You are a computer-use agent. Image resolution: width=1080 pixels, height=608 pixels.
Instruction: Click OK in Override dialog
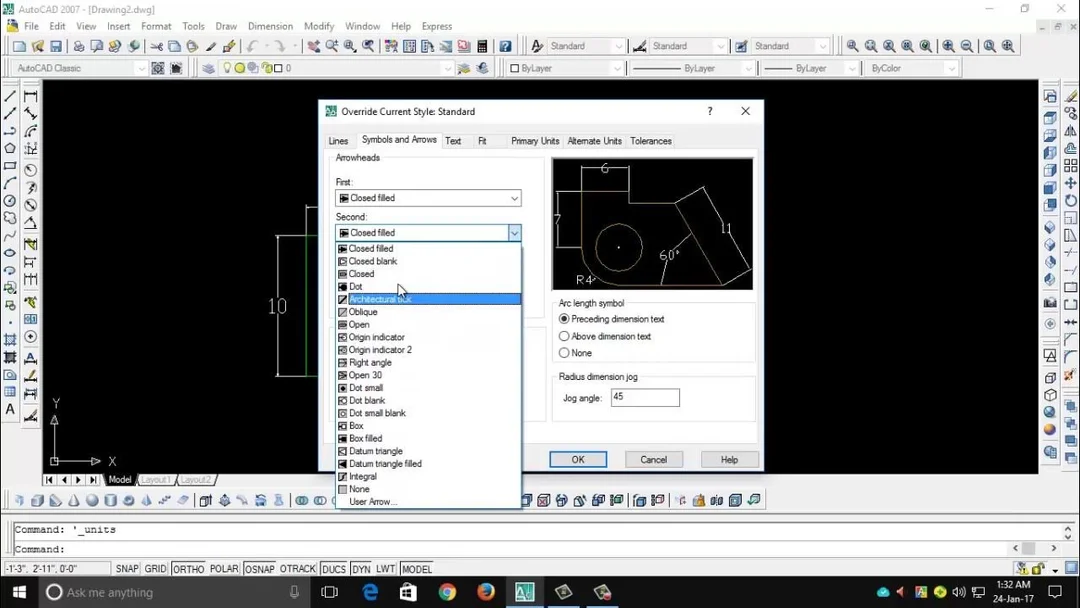(578, 460)
